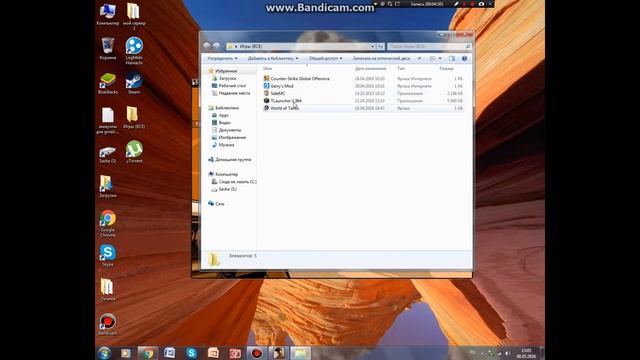Open Сеть in the navigation pane
640x360 pixels.
[216, 203]
